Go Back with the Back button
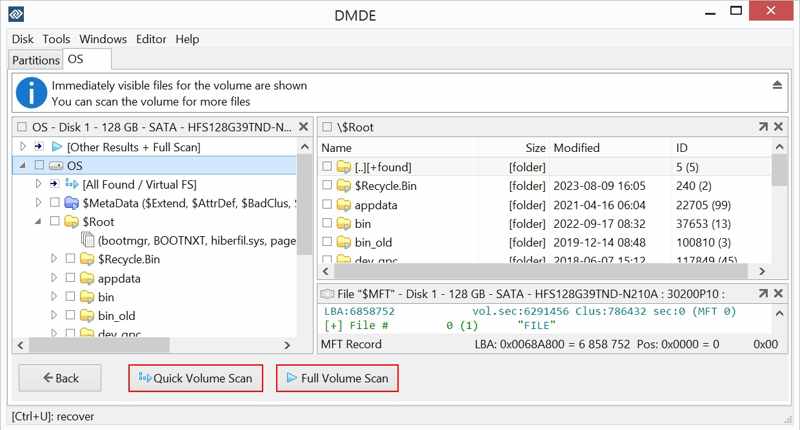Screen dimensions: 800x430 click(x=60, y=378)
